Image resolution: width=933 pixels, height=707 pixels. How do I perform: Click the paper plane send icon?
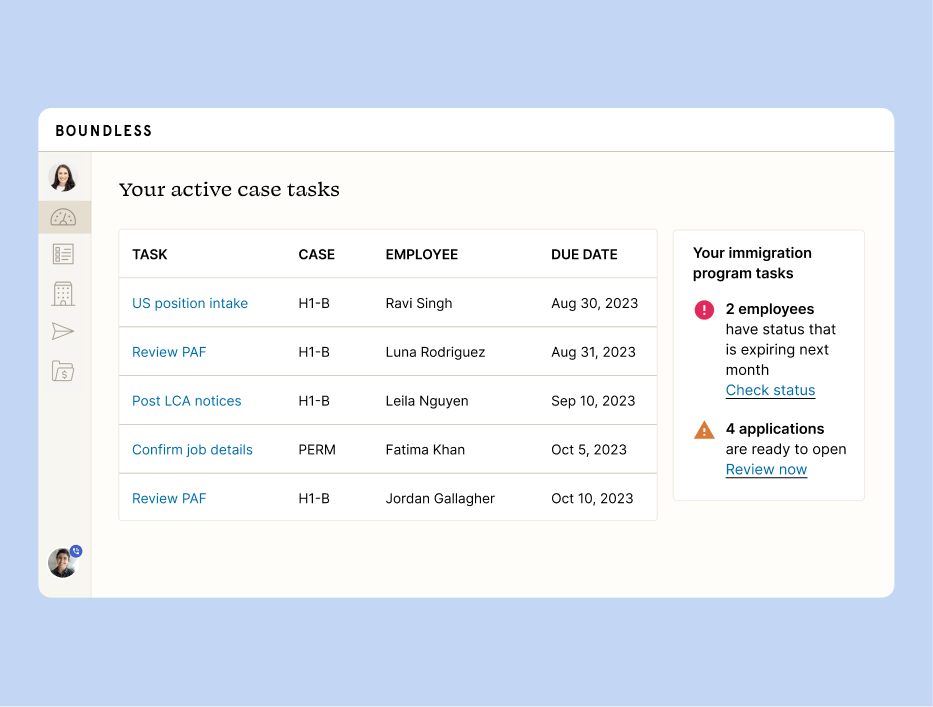pos(63,331)
